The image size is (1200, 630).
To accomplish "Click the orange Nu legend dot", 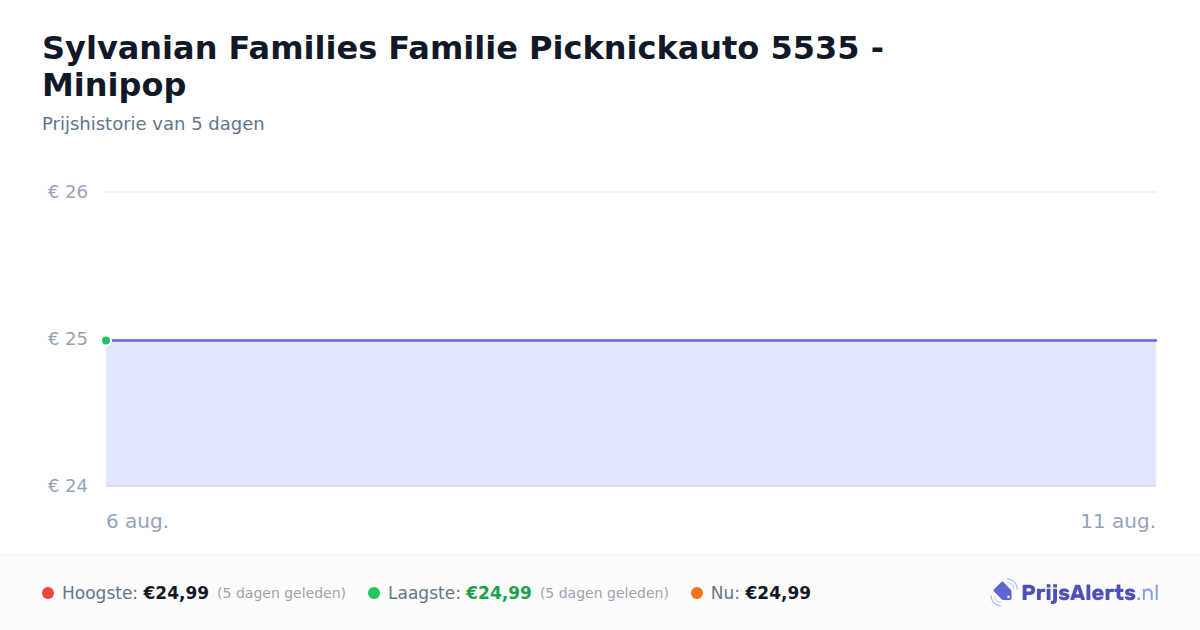I will (x=697, y=593).
